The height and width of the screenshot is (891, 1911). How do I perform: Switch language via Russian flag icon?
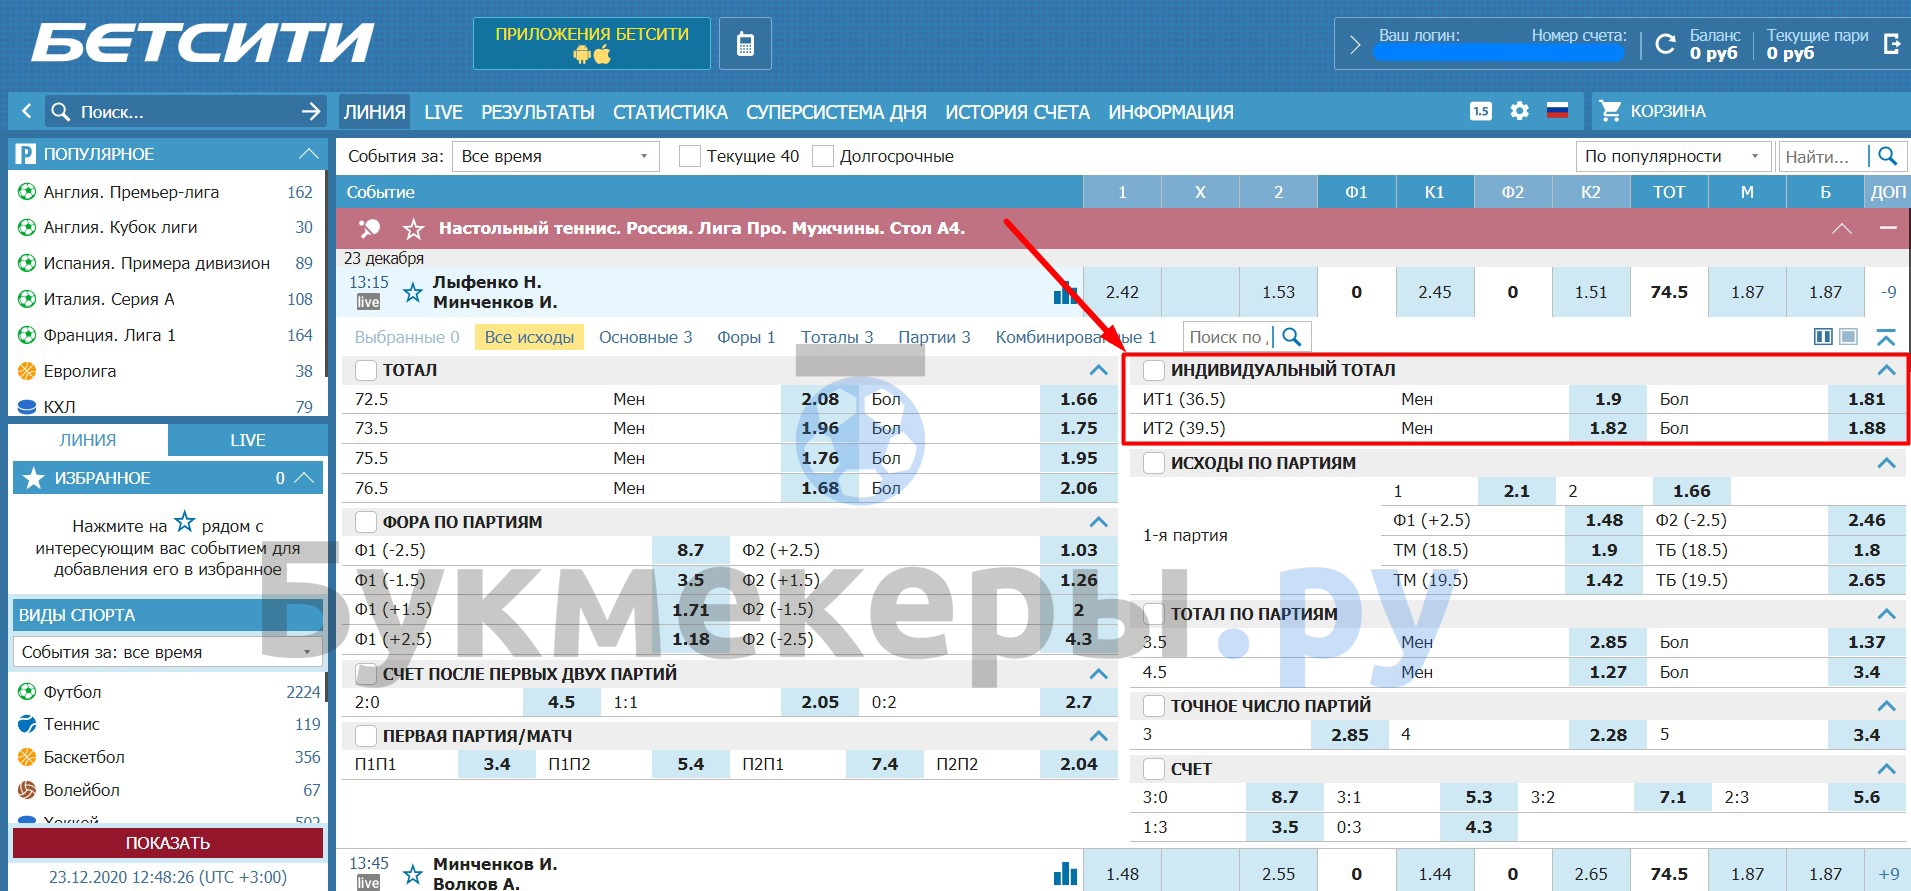coord(1557,111)
